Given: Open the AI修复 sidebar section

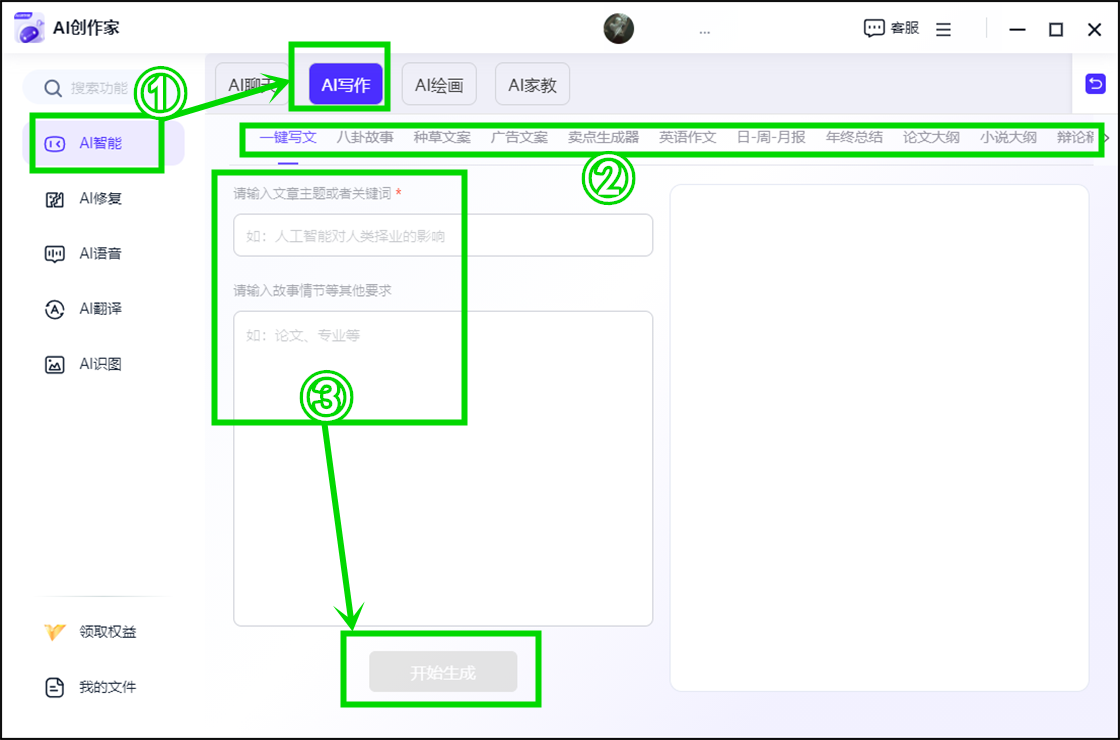Looking at the screenshot, I should pyautogui.click(x=100, y=199).
